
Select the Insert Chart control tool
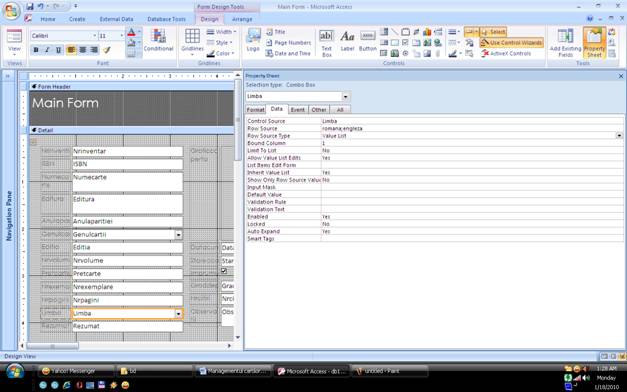tap(427, 32)
